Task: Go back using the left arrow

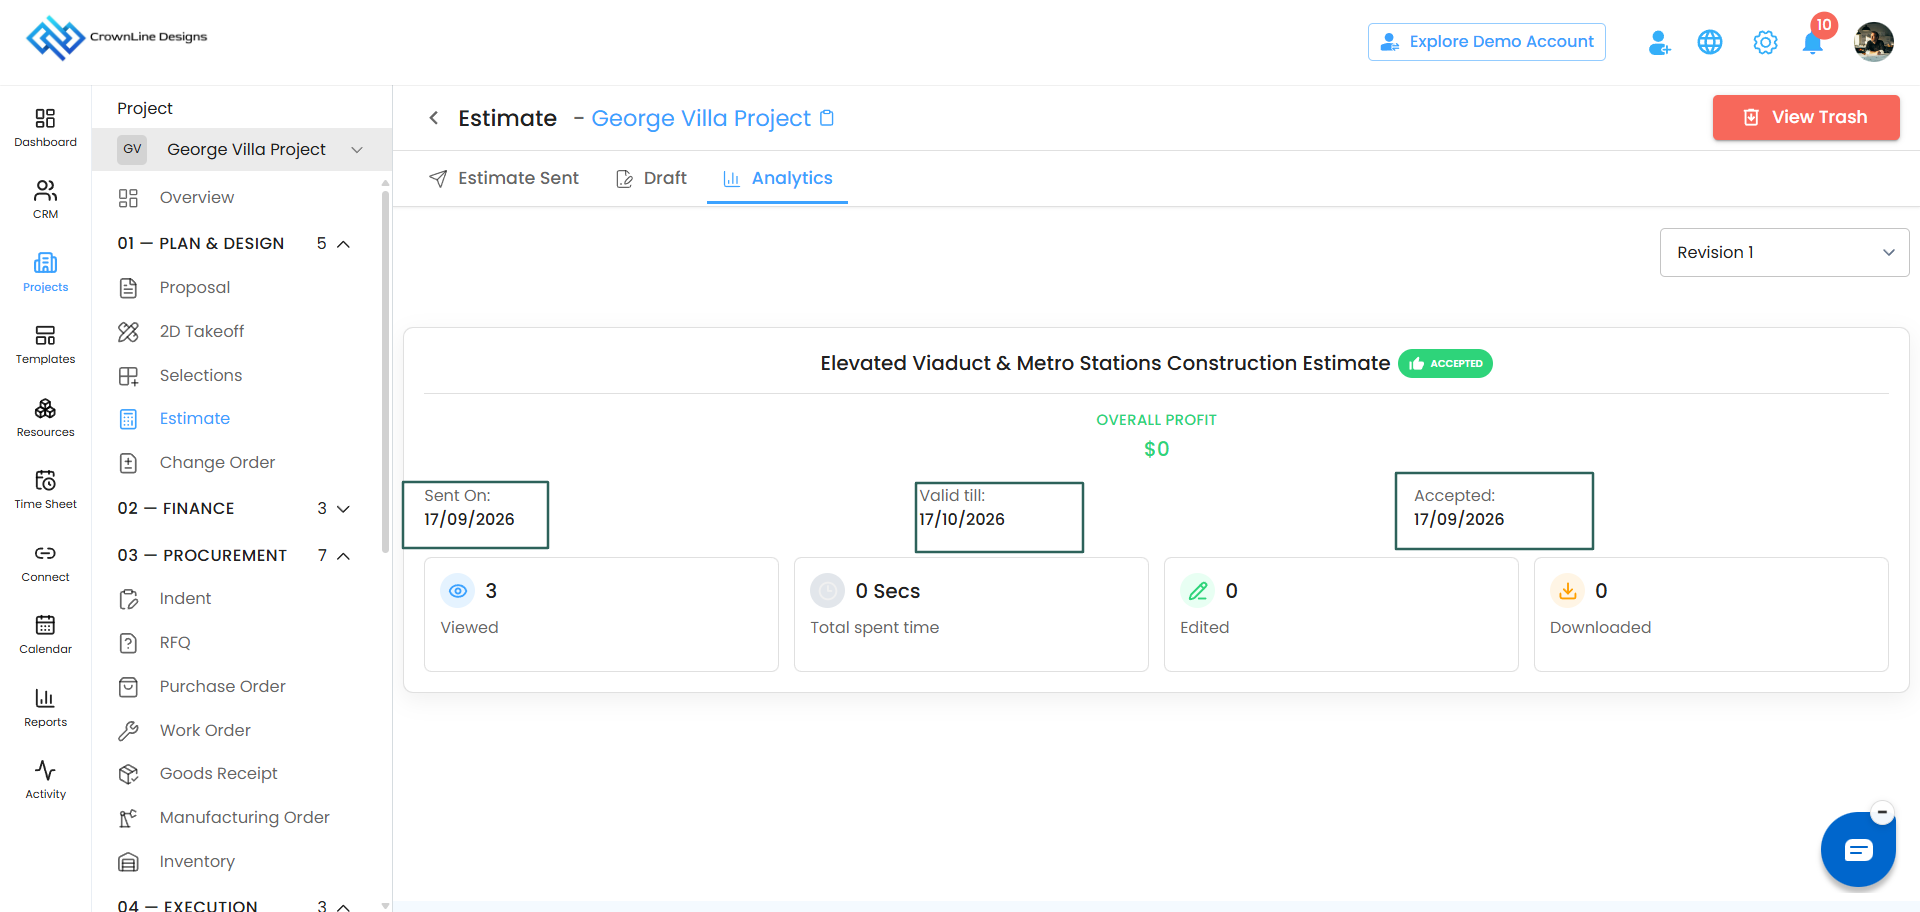Action: (434, 118)
